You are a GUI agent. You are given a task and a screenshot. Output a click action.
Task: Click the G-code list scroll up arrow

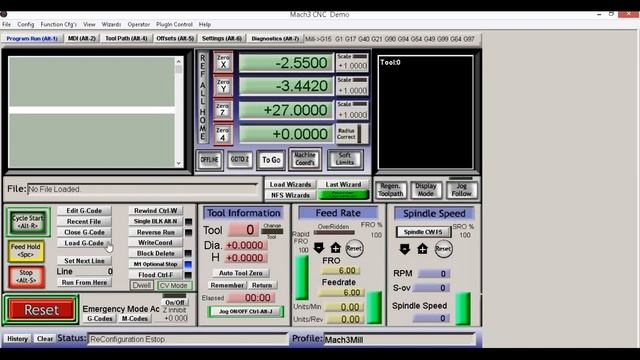click(178, 62)
